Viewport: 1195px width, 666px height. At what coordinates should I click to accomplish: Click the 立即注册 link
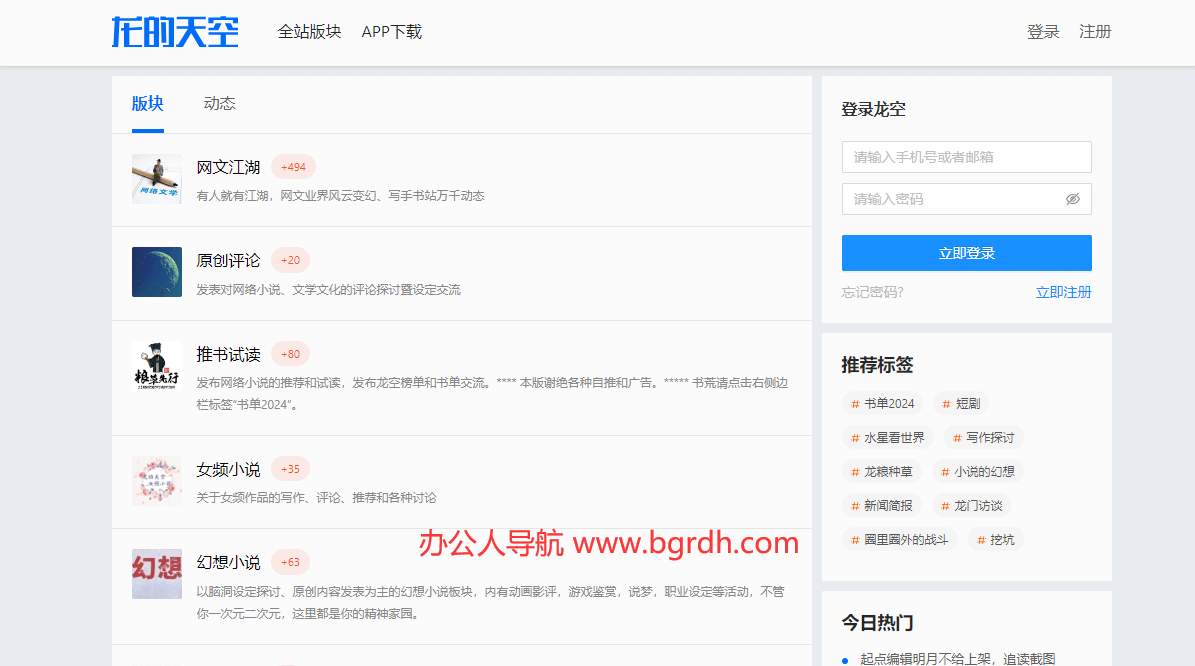pos(1063,292)
